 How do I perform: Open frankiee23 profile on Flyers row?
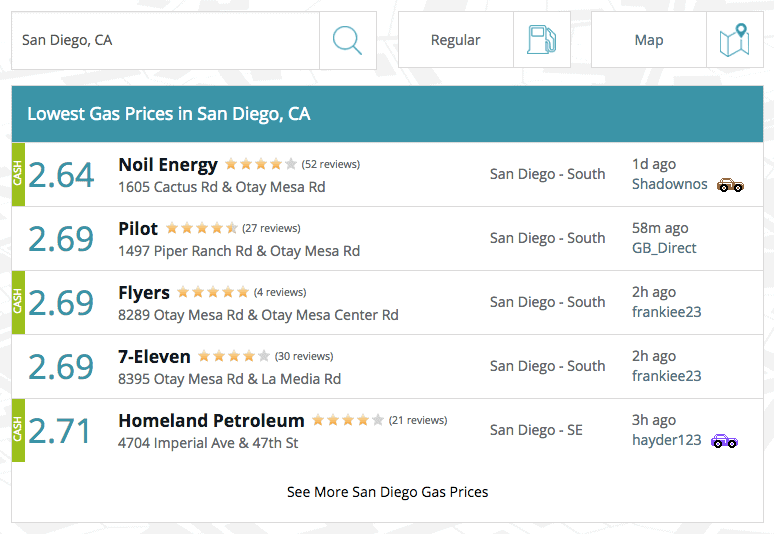[x=666, y=312]
